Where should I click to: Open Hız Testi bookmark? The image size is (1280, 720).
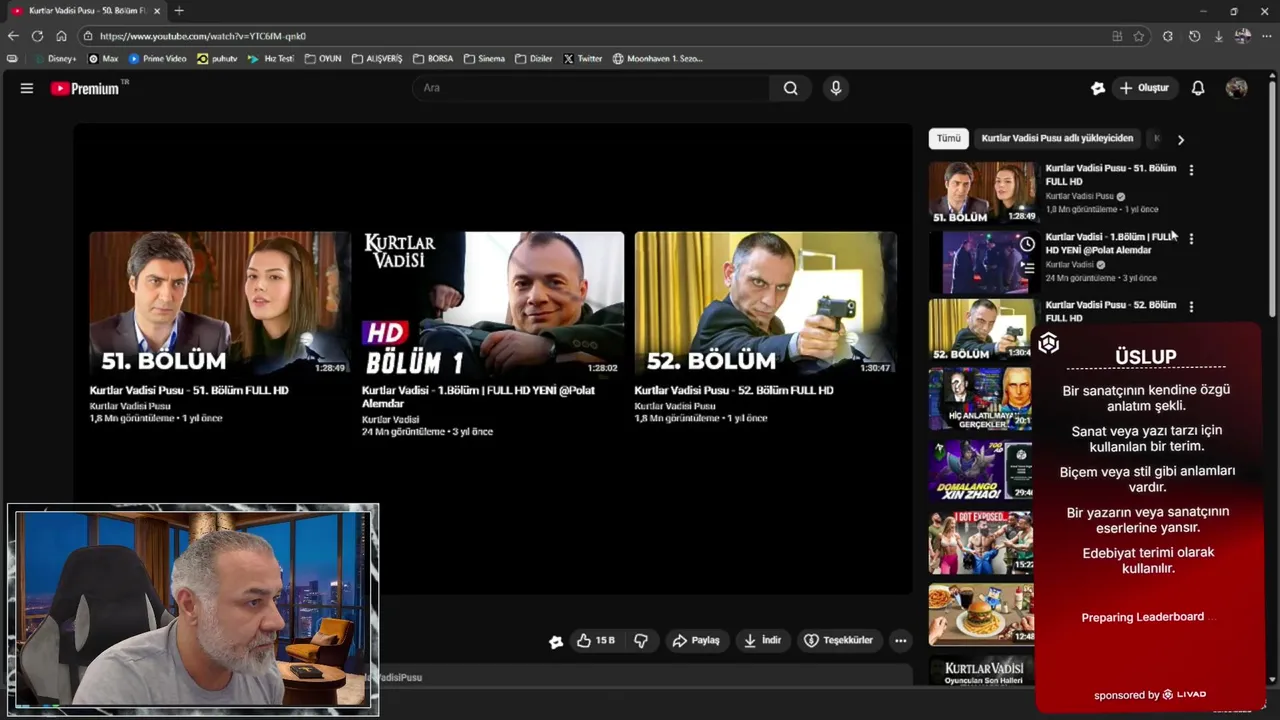pyautogui.click(x=271, y=59)
